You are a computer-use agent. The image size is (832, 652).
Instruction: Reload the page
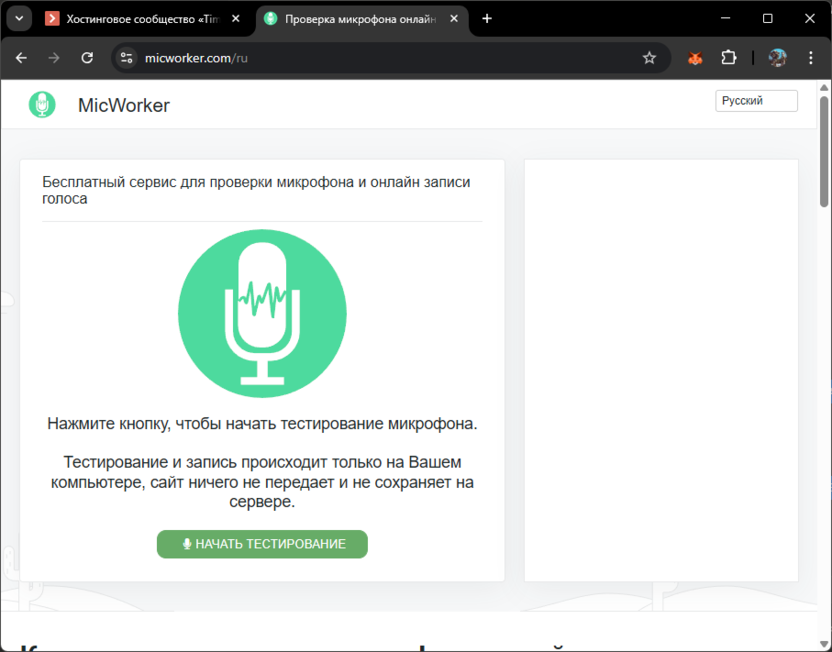point(87,58)
